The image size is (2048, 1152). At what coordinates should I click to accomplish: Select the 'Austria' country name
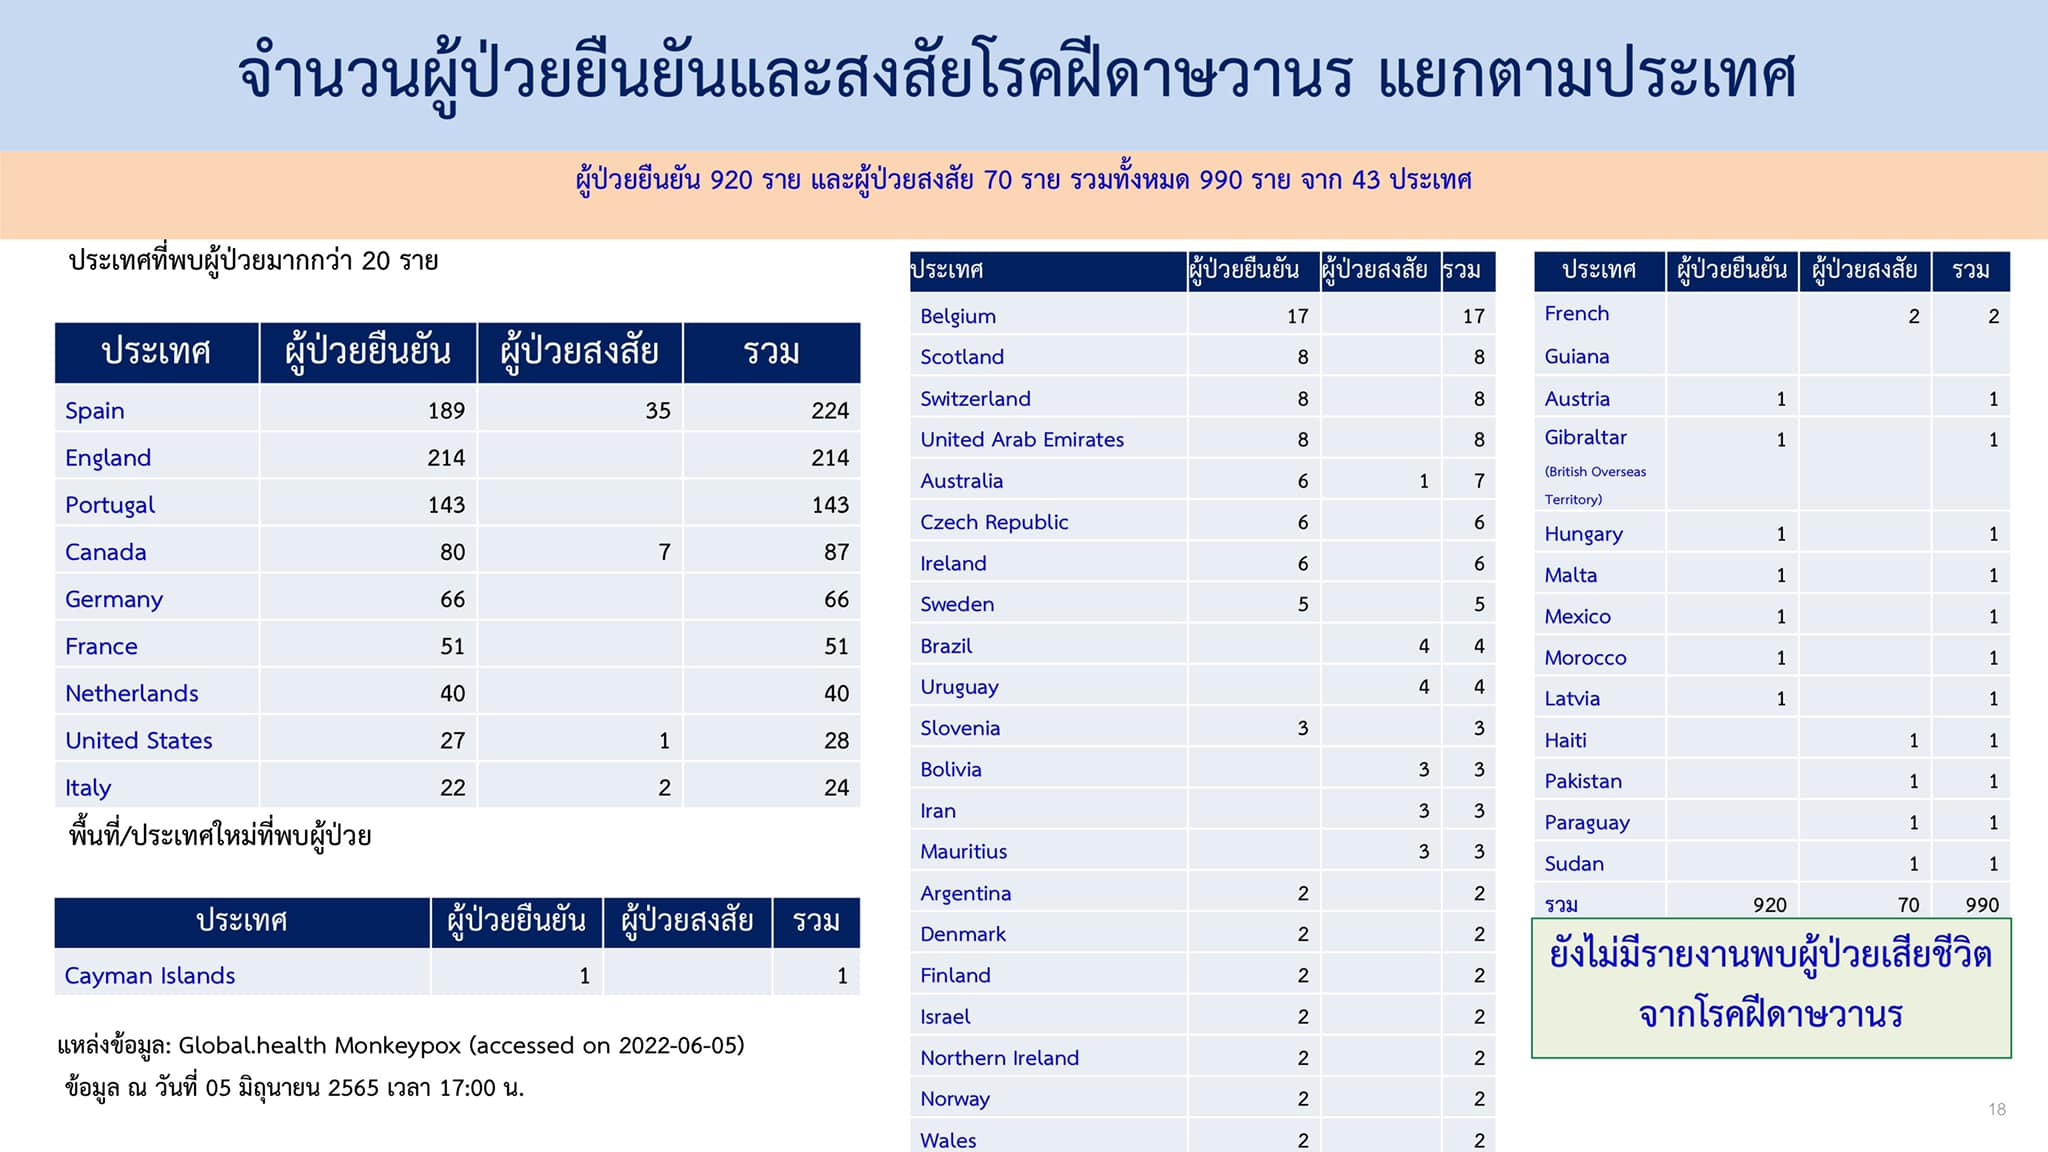click(1577, 399)
